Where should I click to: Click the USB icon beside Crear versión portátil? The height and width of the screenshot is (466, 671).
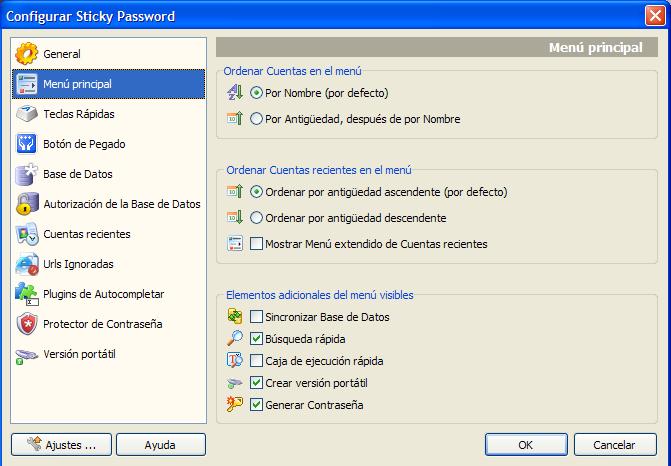point(235,383)
